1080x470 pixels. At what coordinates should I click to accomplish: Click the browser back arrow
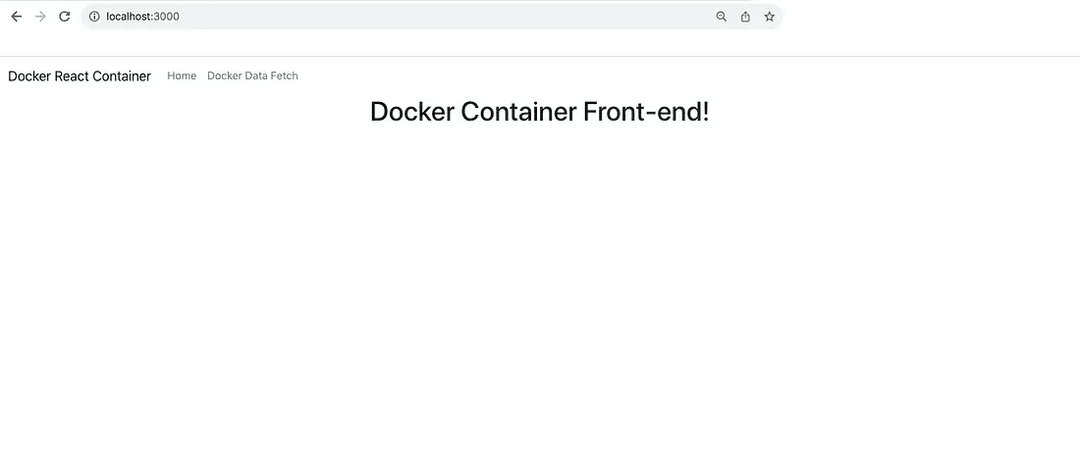16,16
